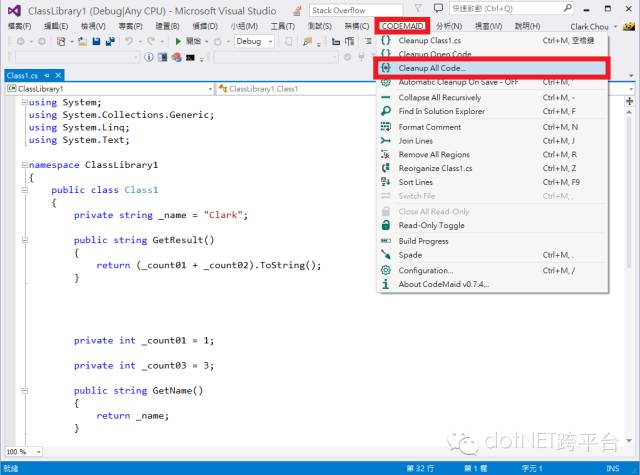Collapse the GetResult() method block

[24, 240]
